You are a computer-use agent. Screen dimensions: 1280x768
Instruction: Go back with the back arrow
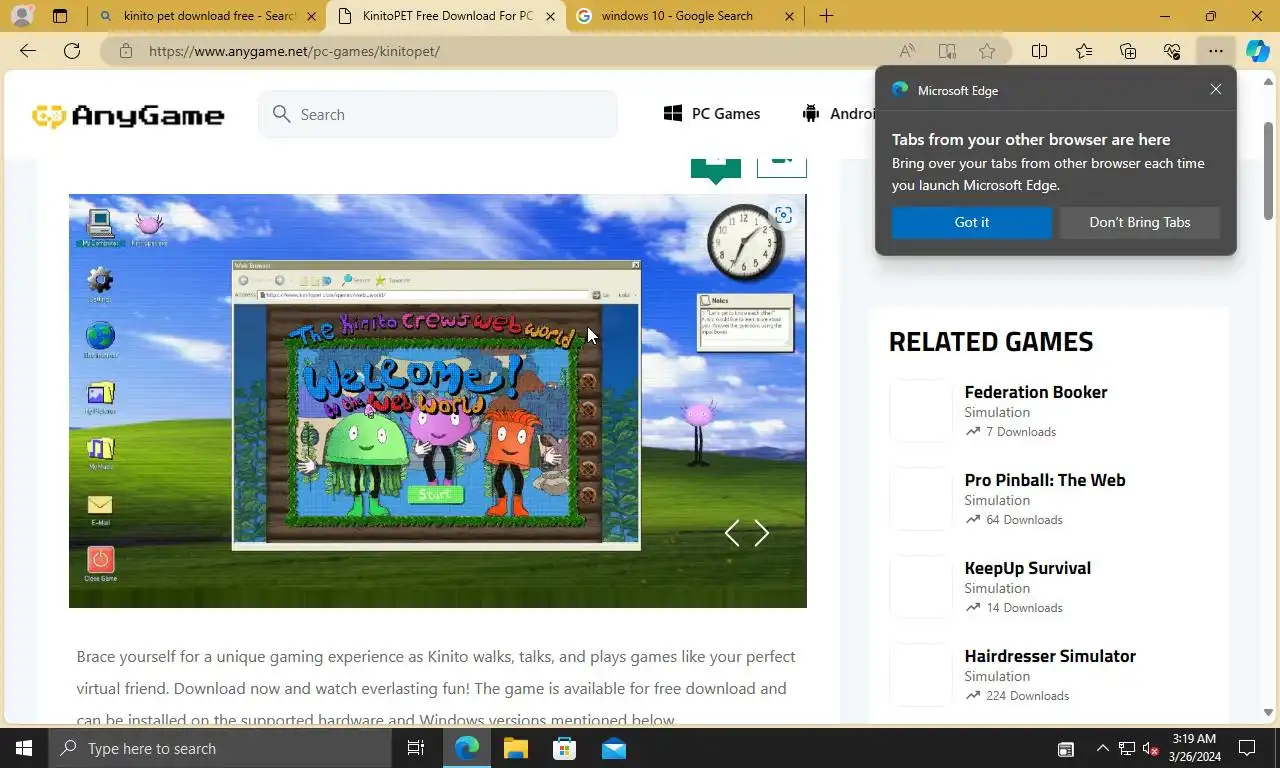click(x=28, y=51)
